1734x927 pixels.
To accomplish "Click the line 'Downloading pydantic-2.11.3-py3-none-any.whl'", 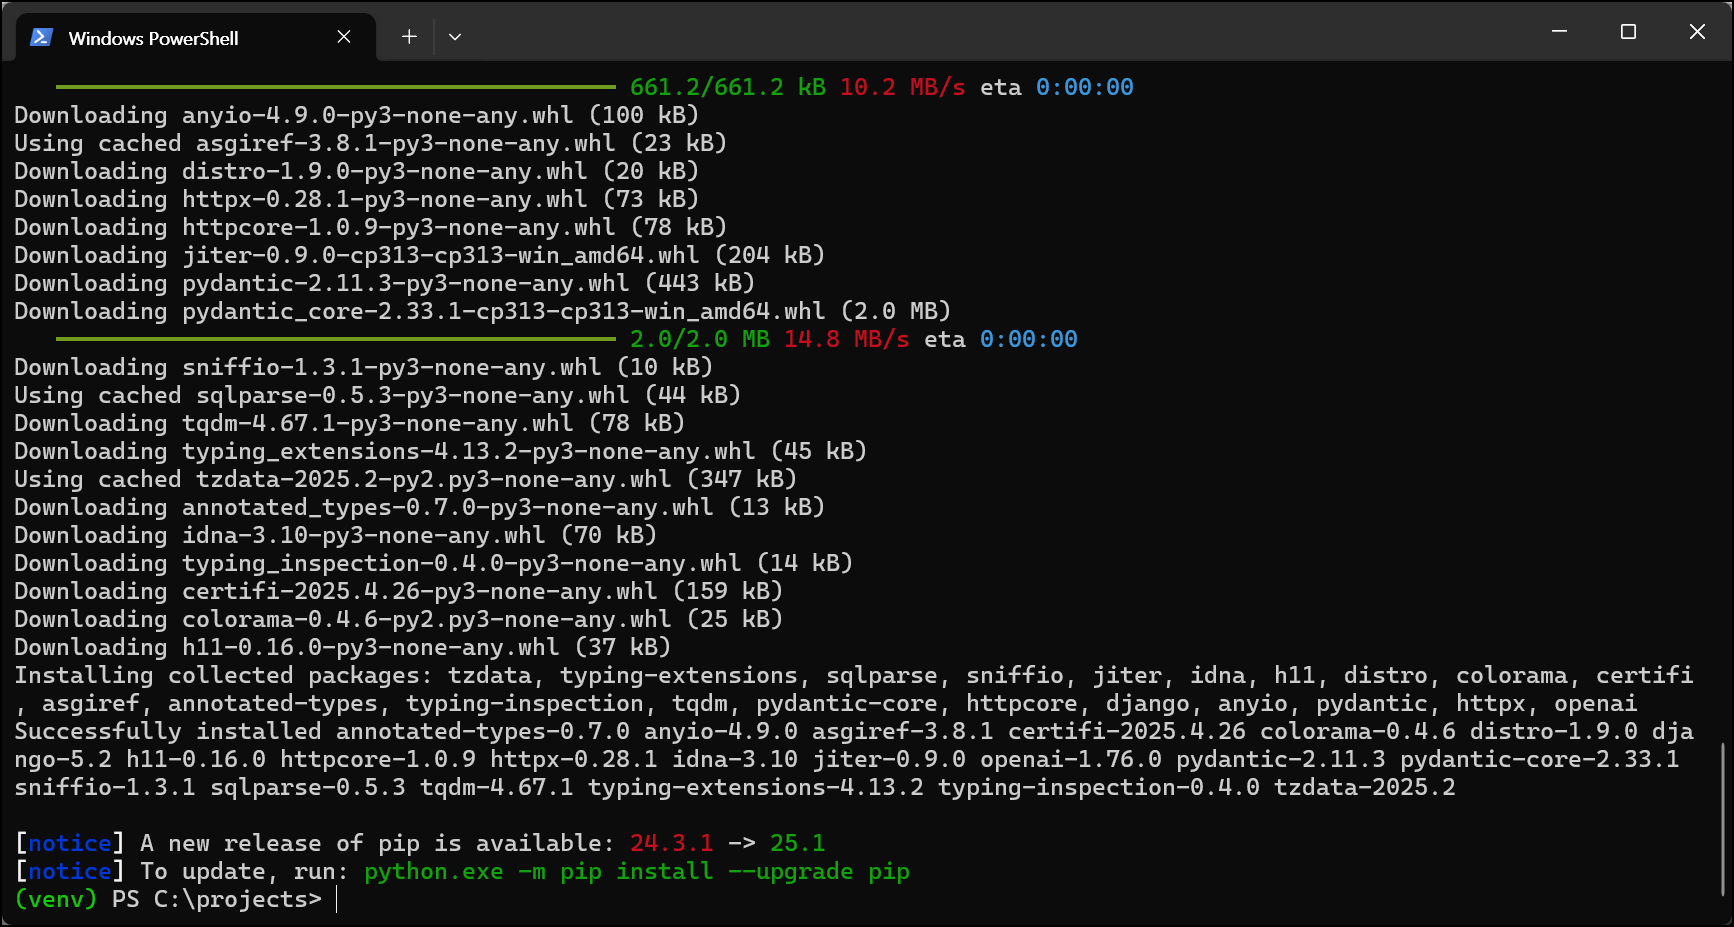I will click(x=385, y=283).
